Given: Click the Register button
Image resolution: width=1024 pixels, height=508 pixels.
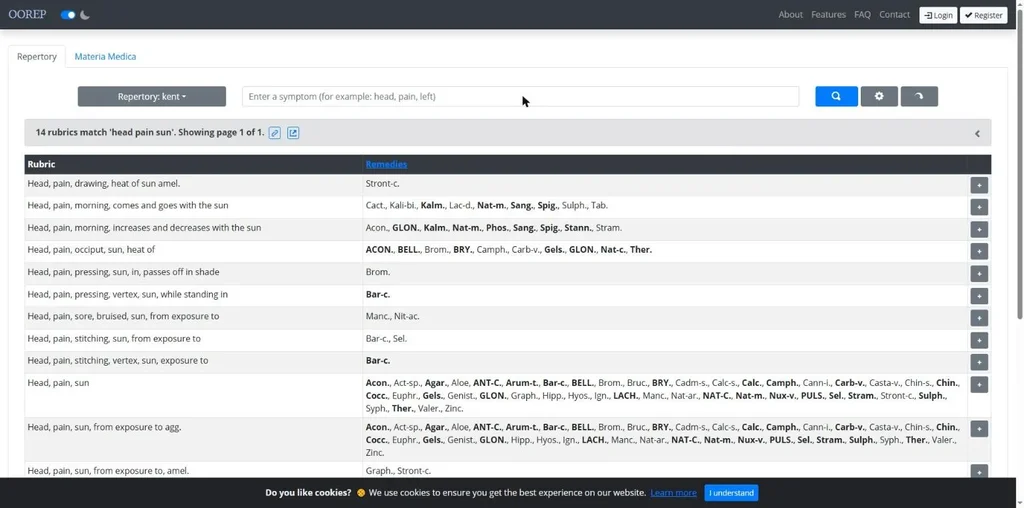Looking at the screenshot, I should point(984,15).
